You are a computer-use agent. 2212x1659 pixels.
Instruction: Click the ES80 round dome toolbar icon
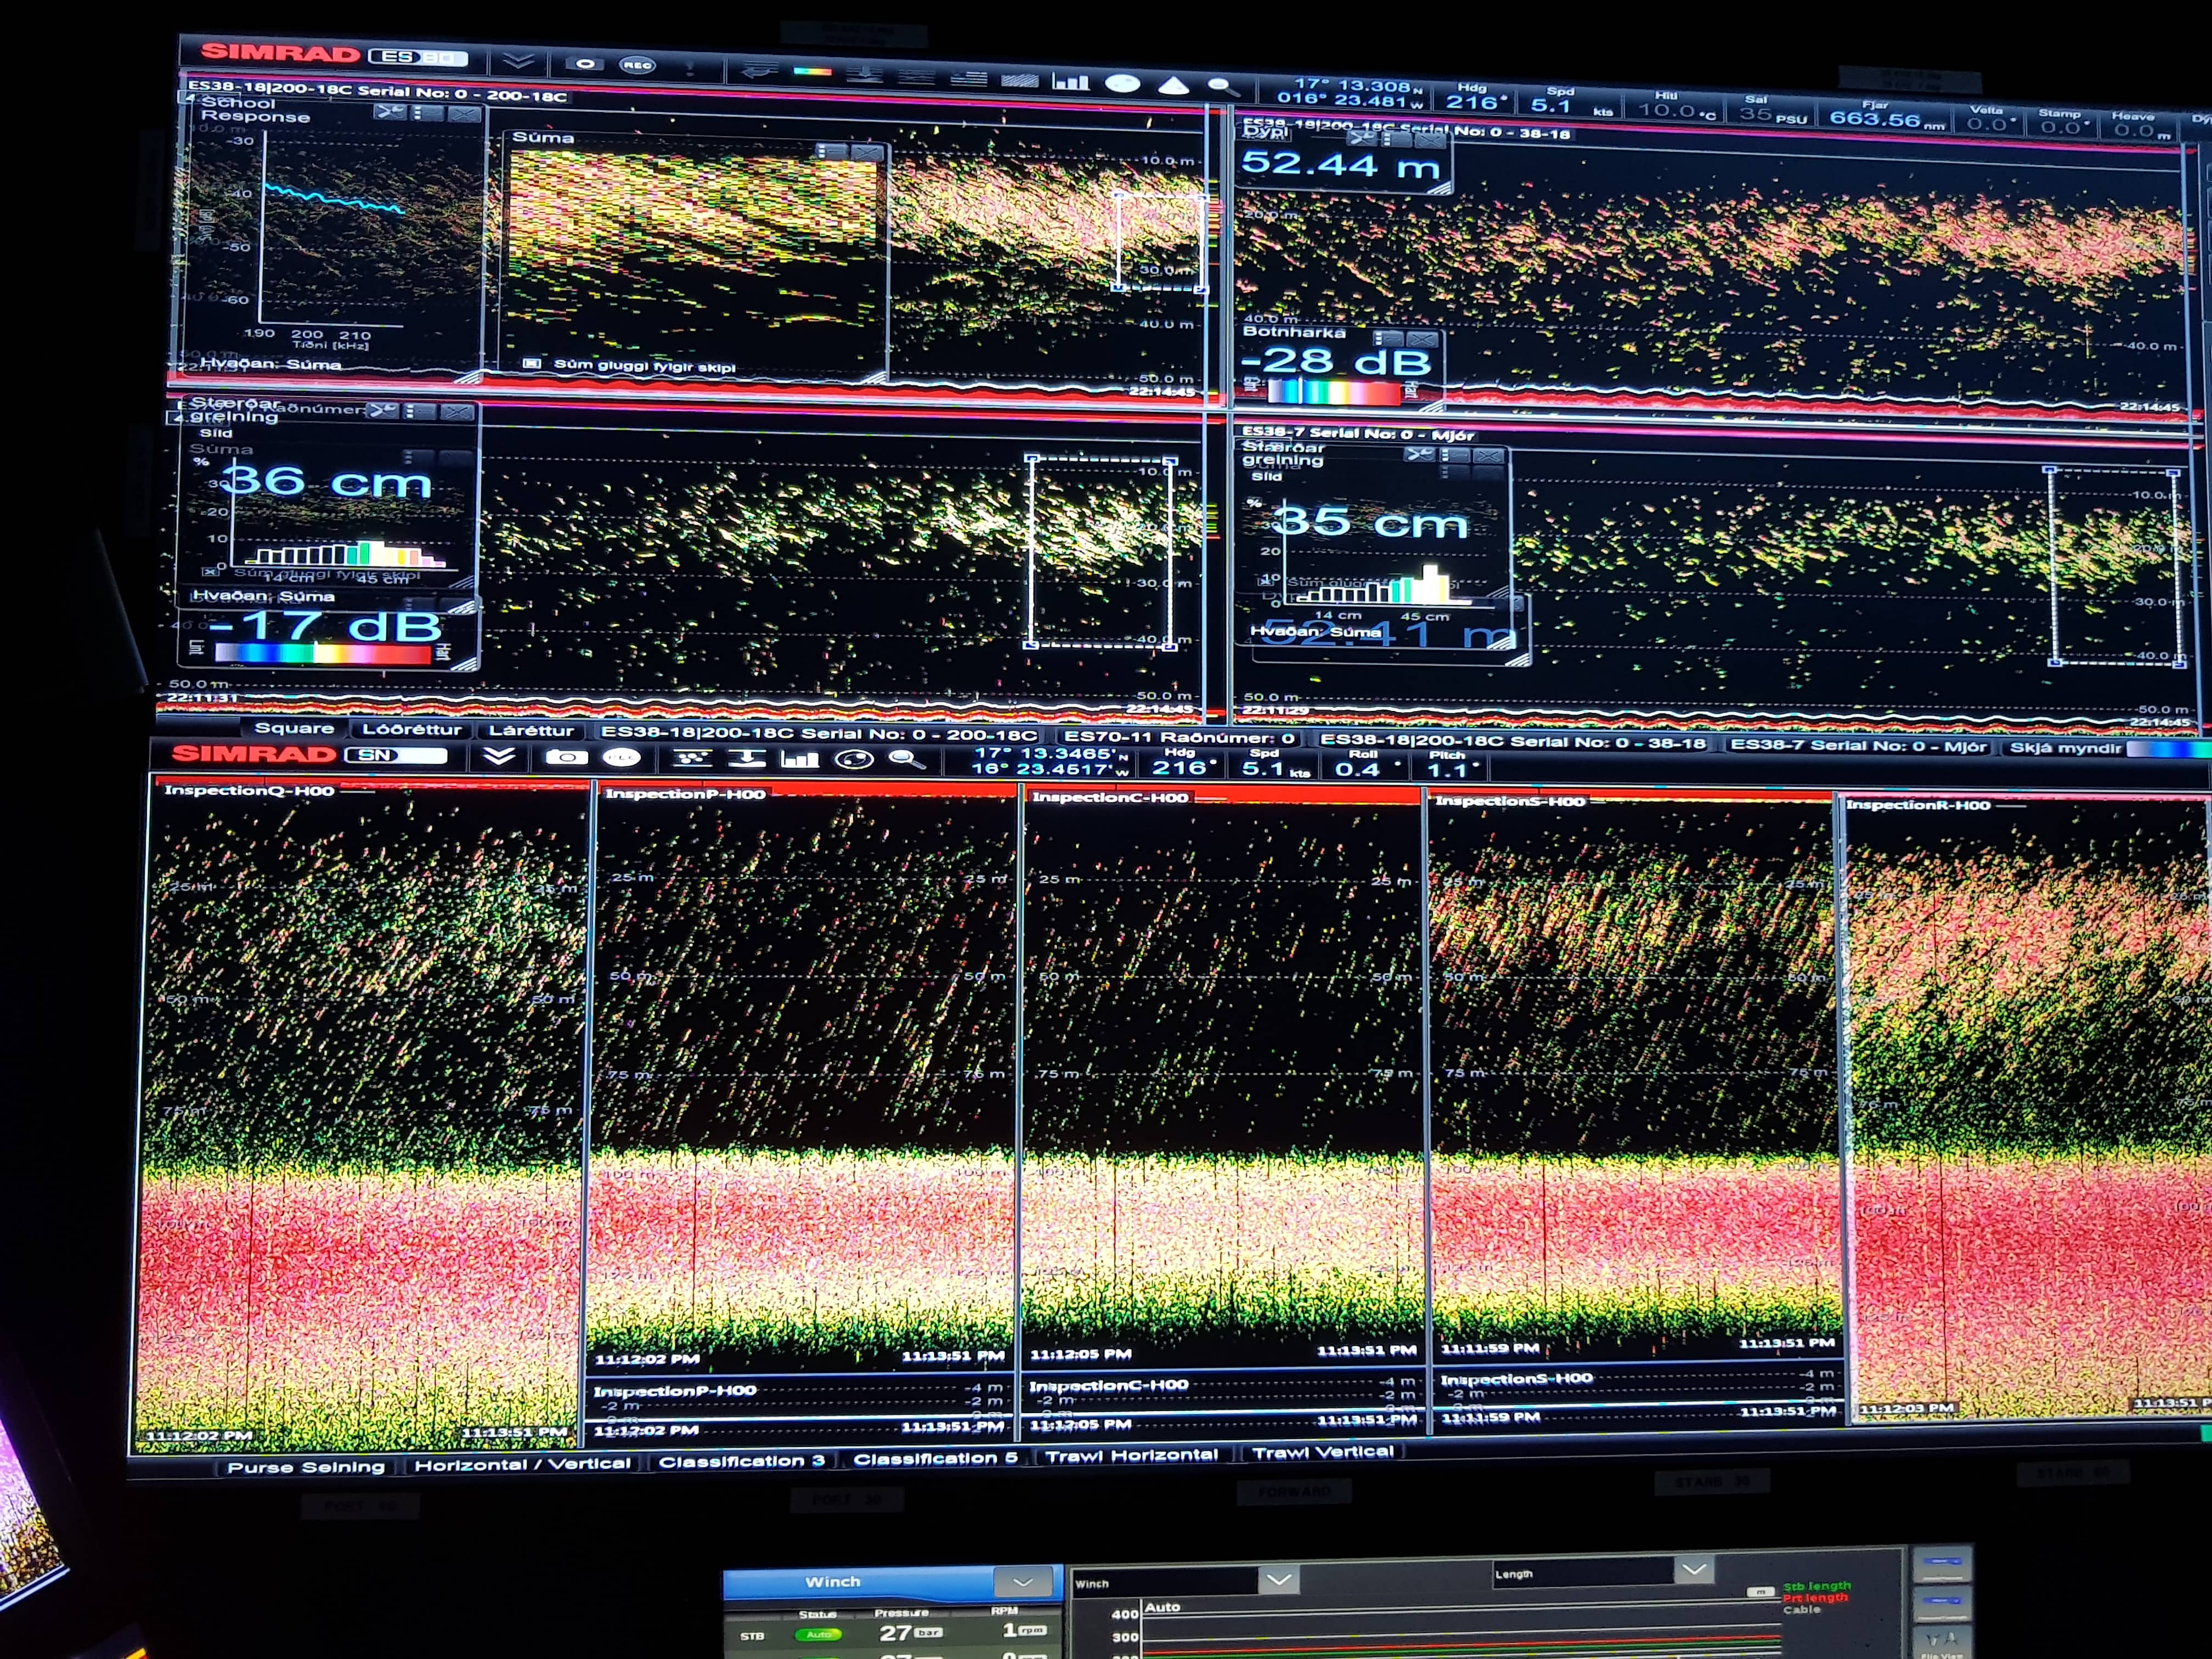tap(1122, 84)
